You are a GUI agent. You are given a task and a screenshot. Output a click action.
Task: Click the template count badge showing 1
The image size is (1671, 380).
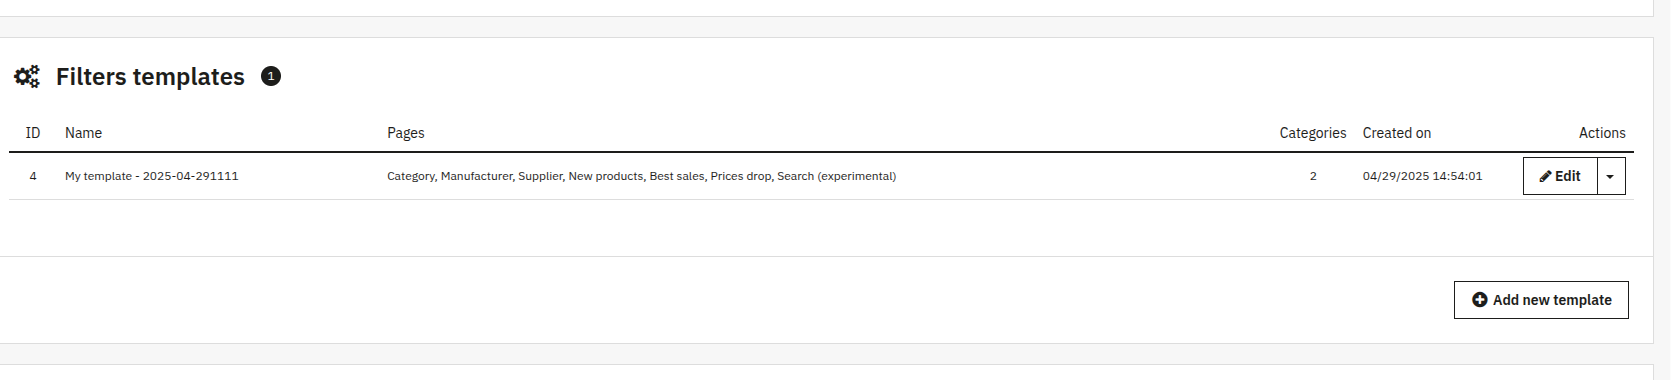(x=271, y=76)
